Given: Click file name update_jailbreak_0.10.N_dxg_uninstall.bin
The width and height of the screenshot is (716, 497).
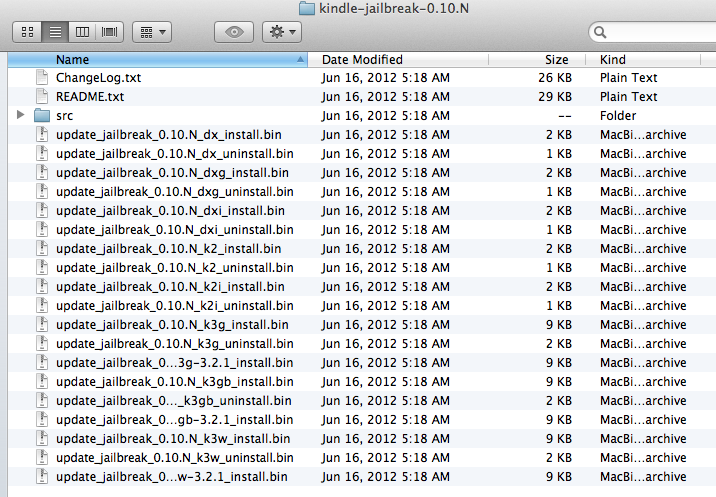Looking at the screenshot, I should click(x=175, y=192).
